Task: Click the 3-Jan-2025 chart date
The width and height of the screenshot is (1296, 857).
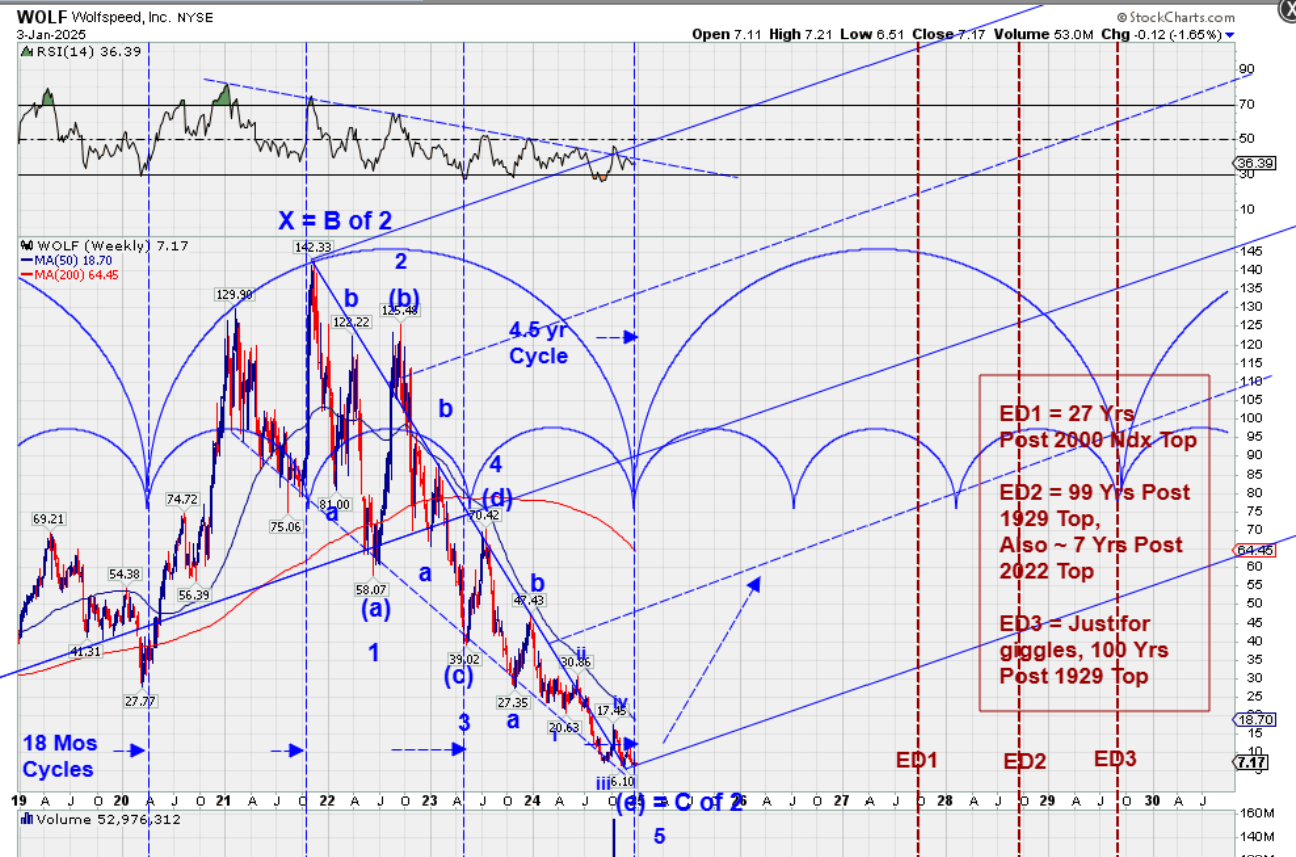Action: tap(51, 34)
